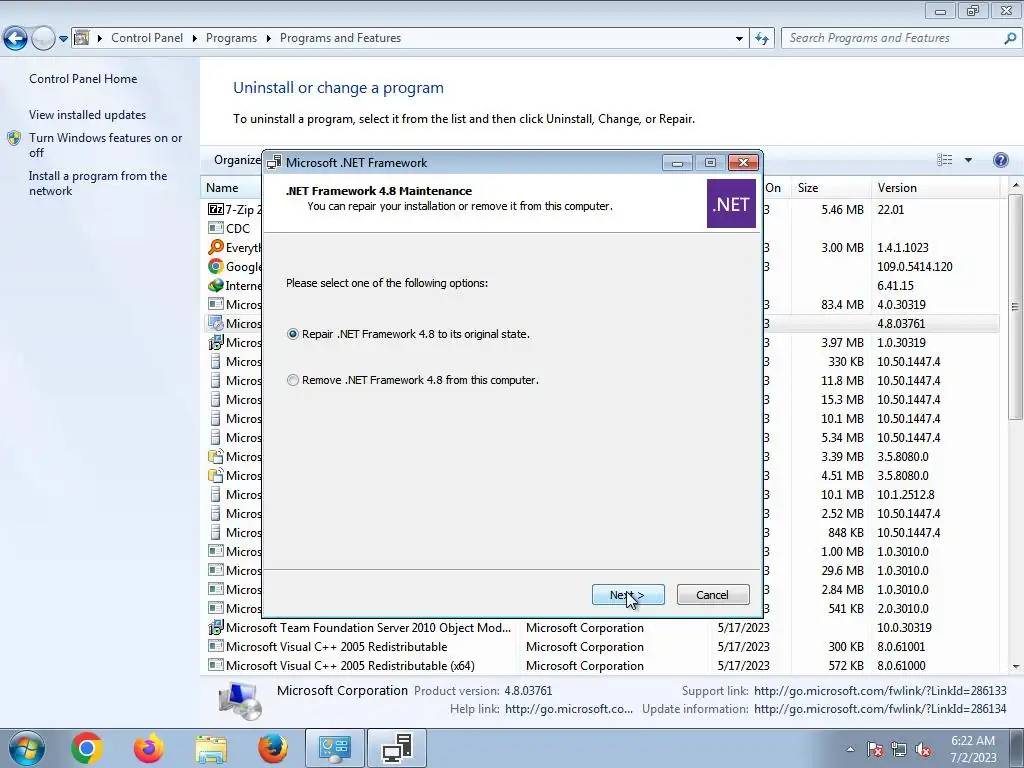The image size is (1024, 768).
Task: Click the folder icon in the address bar
Action: click(82, 39)
